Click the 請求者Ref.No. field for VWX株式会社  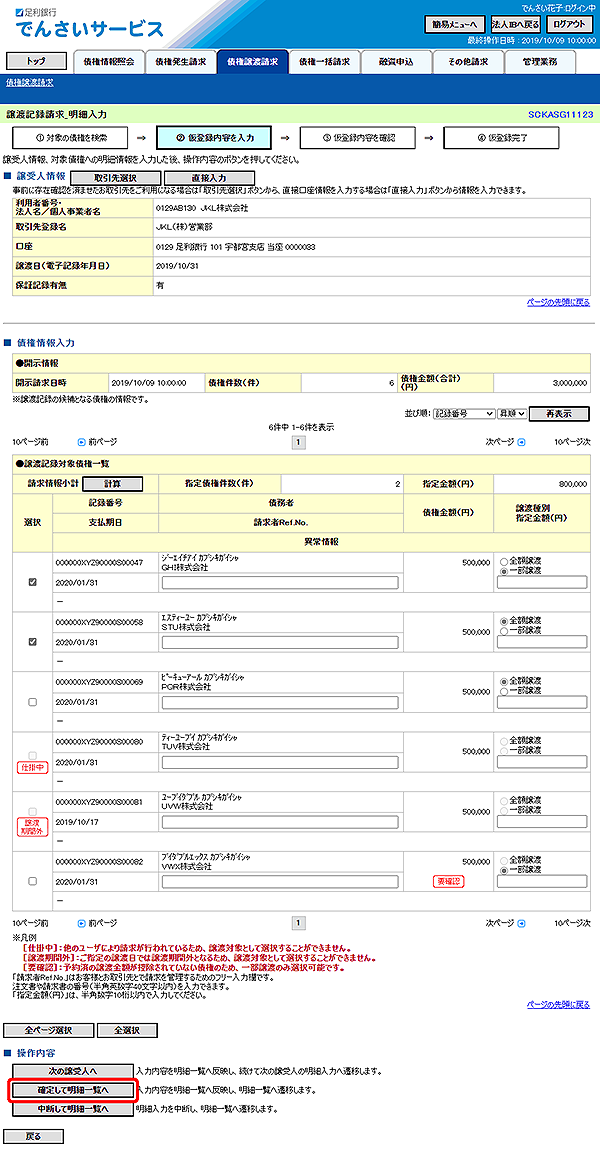tap(281, 882)
